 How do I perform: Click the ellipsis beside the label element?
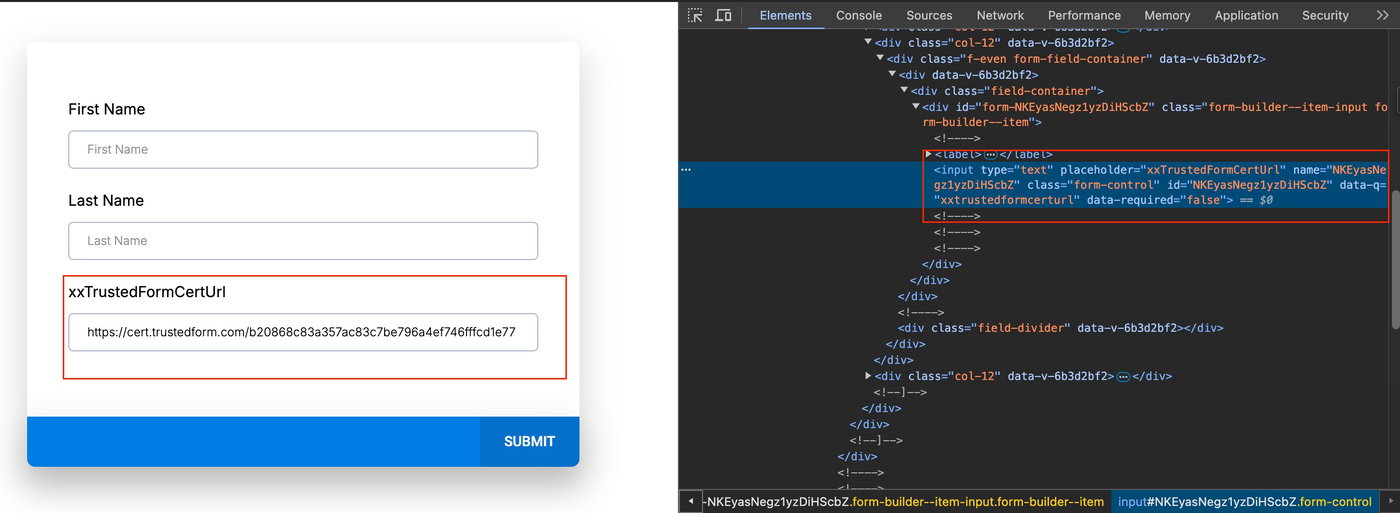991,154
